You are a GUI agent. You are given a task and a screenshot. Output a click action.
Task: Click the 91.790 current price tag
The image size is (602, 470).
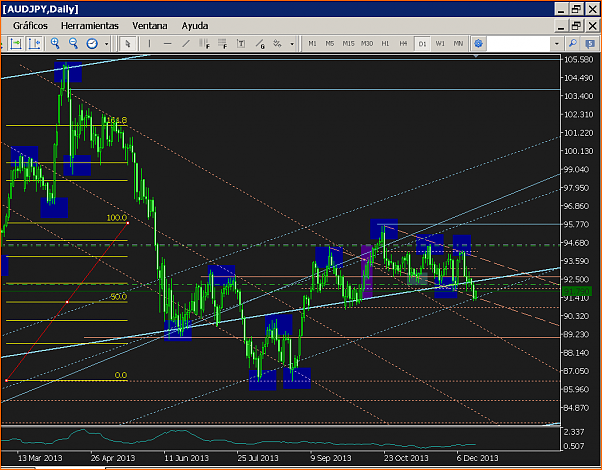pyautogui.click(x=577, y=291)
